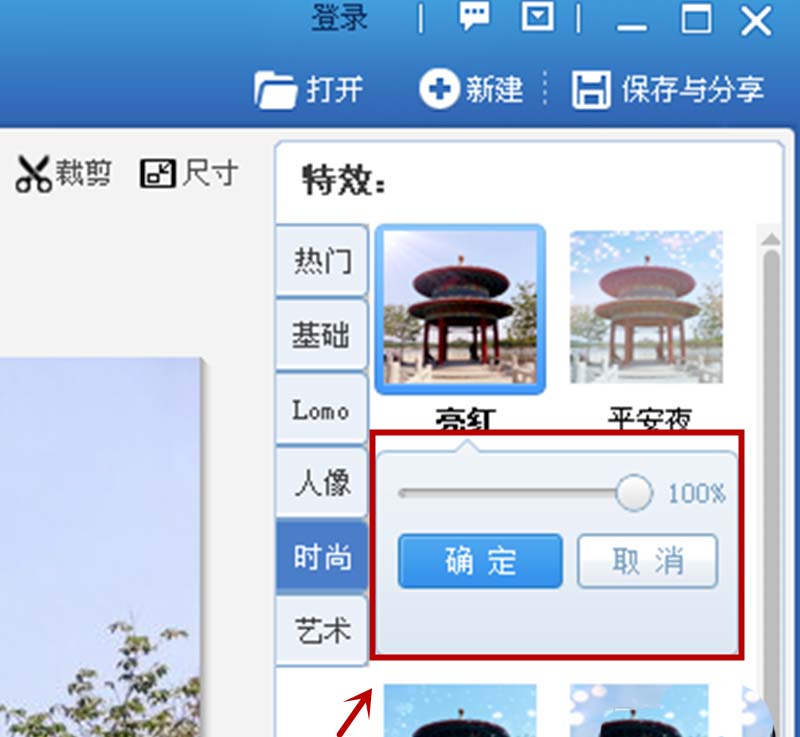Click the effect intensity slider knob

634,492
